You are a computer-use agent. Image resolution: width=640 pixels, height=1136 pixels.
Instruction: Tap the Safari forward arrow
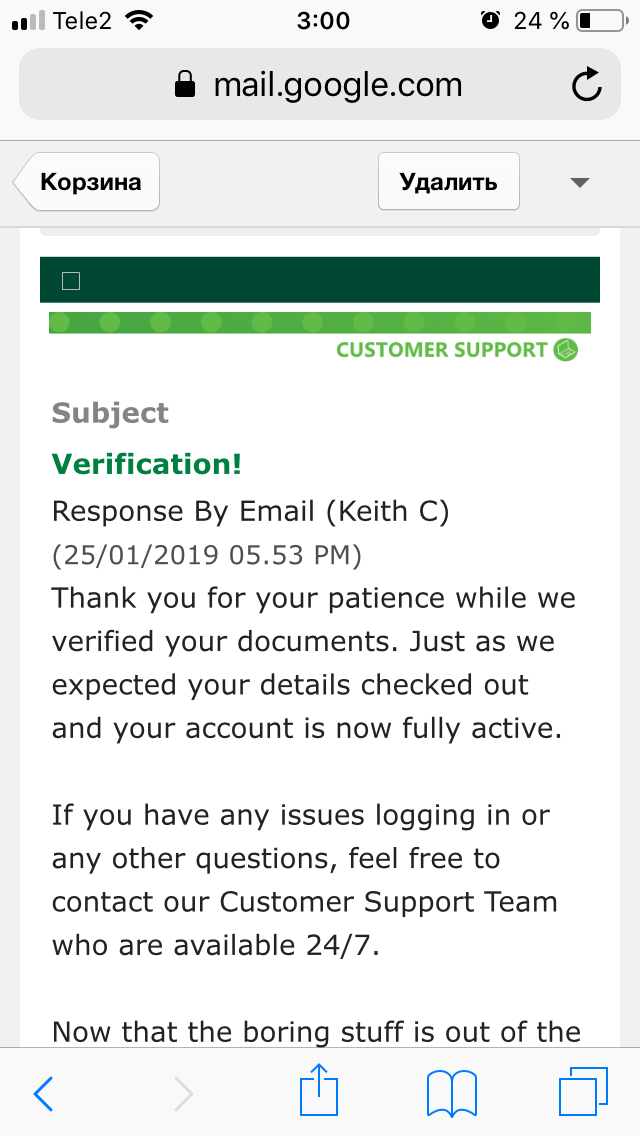click(x=183, y=1093)
